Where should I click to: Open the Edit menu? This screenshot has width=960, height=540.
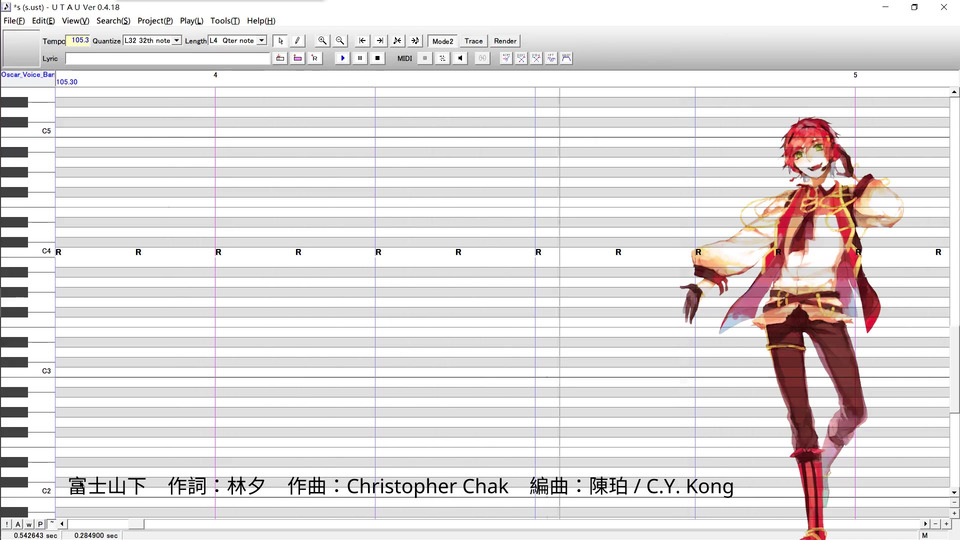[43, 21]
